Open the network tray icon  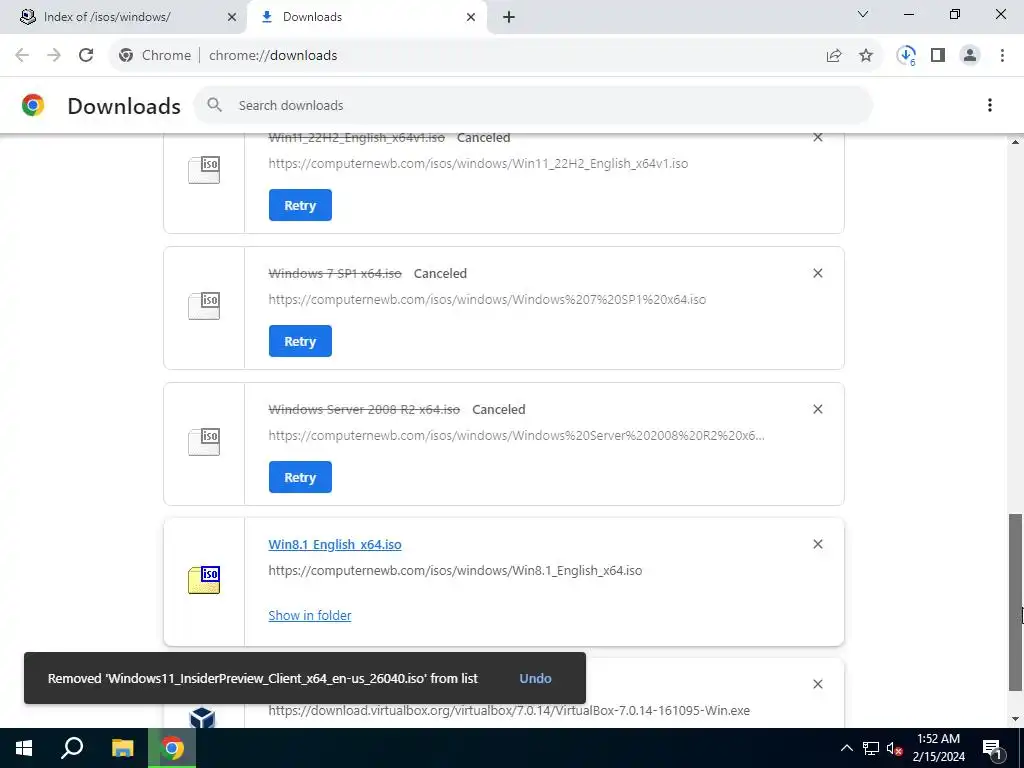click(871, 748)
